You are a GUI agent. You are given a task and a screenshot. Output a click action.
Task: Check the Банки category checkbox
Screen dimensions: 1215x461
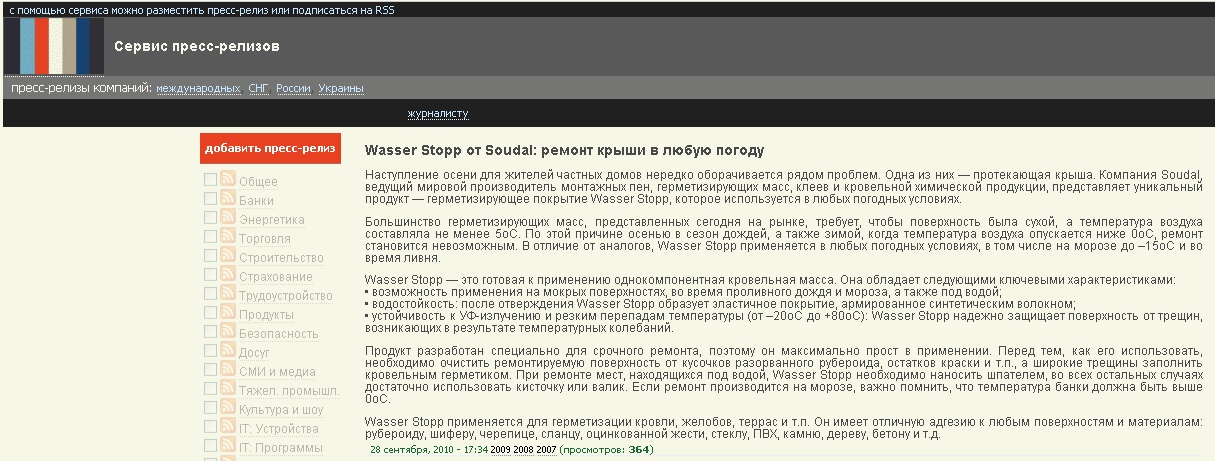(211, 199)
